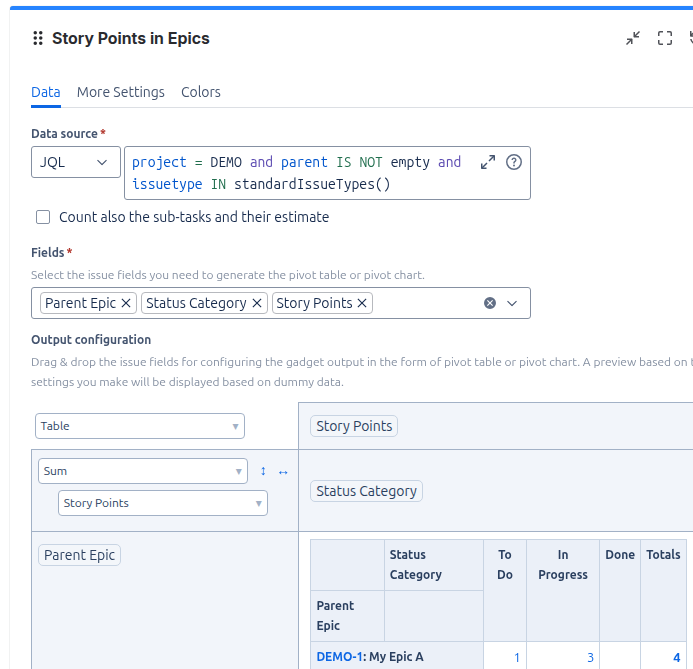The image size is (693, 669).
Task: Open the More Settings tab
Action: [x=121, y=92]
